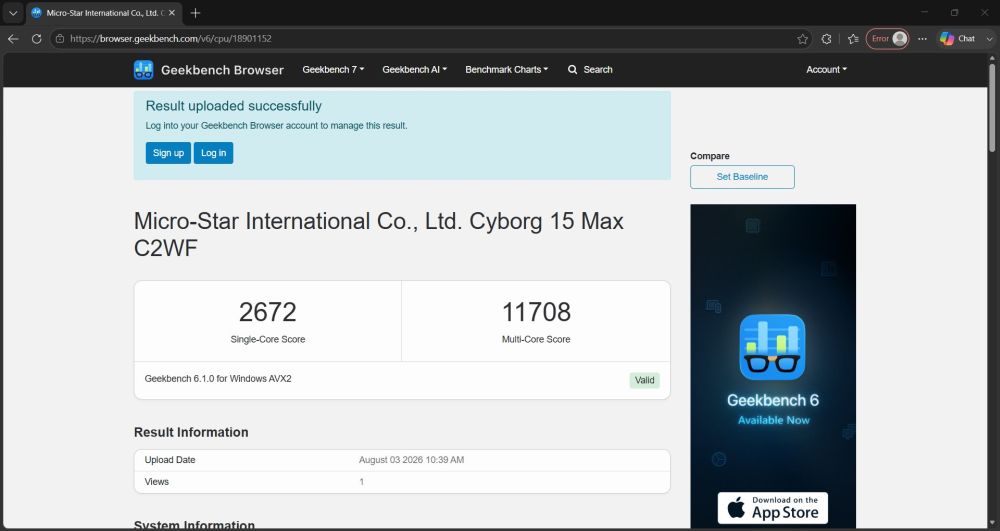Screen dimensions: 1000x531
Task: Click the 11708 multi-core score
Action: pyautogui.click(x=536, y=312)
